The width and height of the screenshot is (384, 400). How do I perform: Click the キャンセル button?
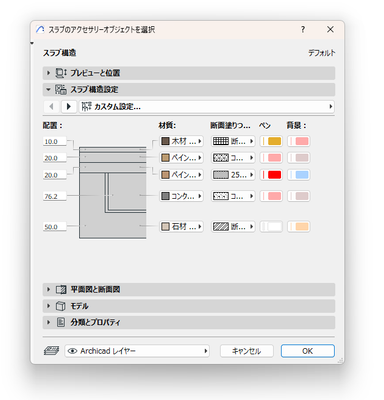pyautogui.click(x=247, y=351)
